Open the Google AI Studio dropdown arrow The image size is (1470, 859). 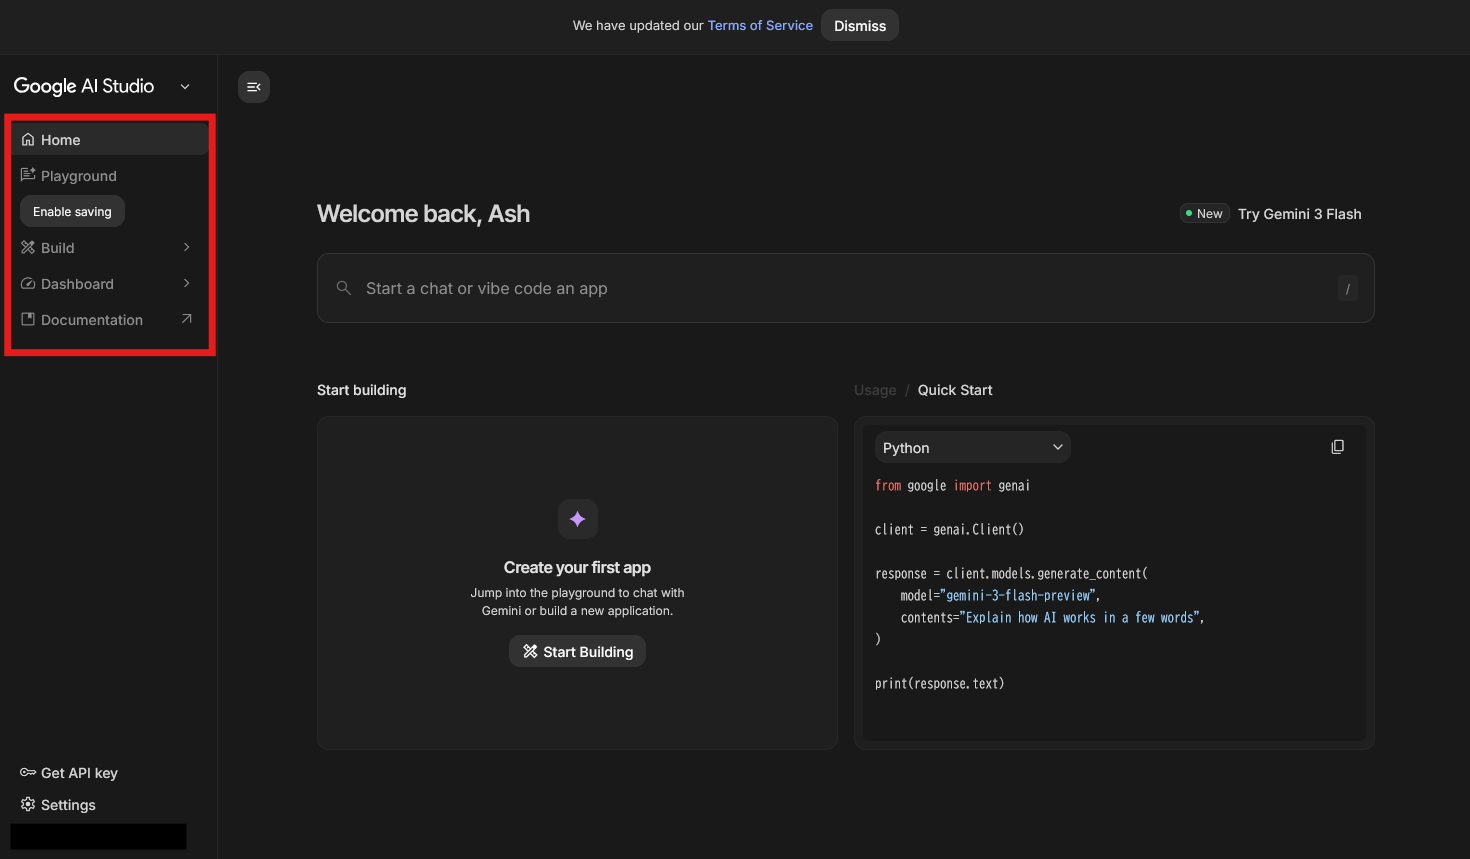[x=185, y=87]
